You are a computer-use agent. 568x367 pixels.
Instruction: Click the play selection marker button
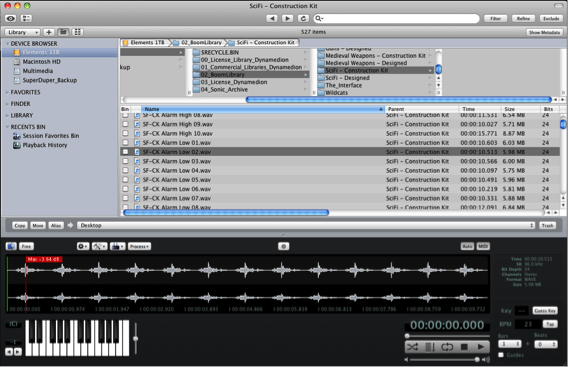pyautogui.click(x=429, y=347)
